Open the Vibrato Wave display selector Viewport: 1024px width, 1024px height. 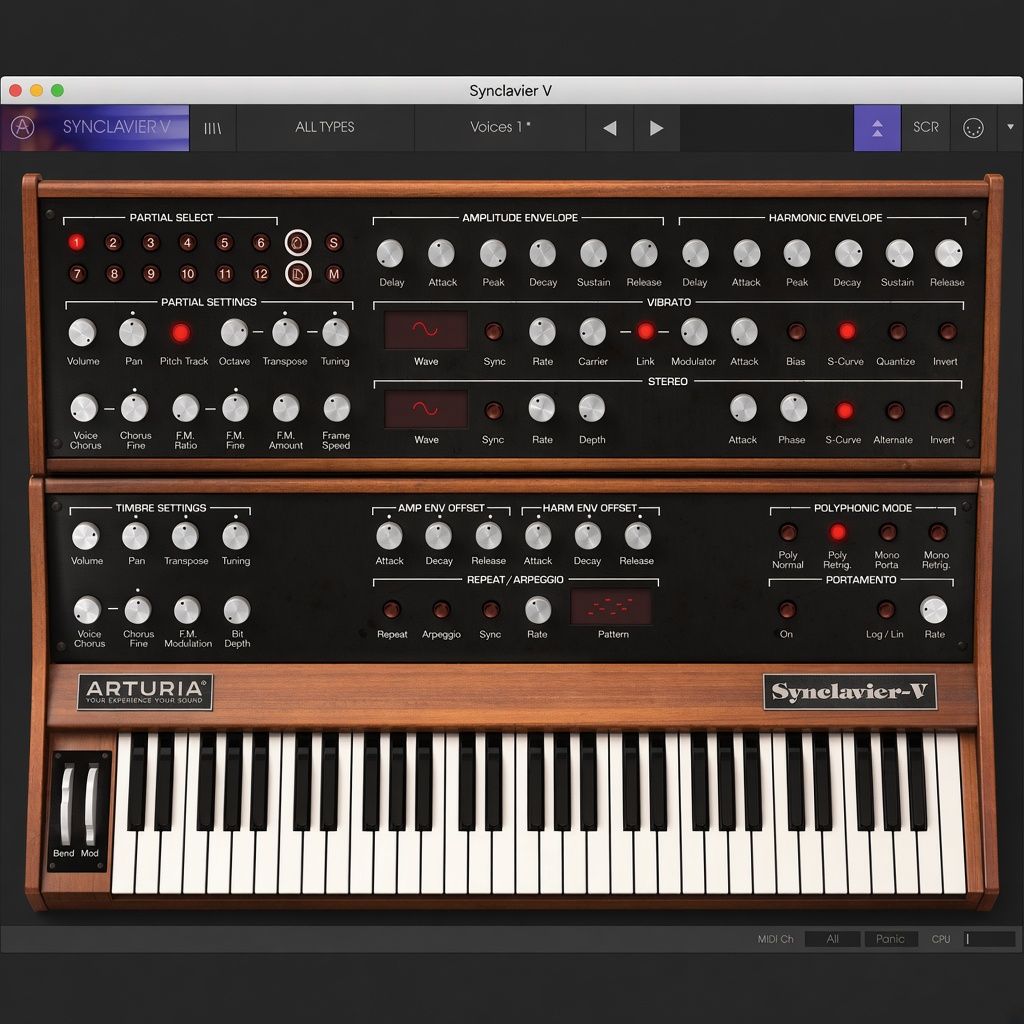pos(426,330)
